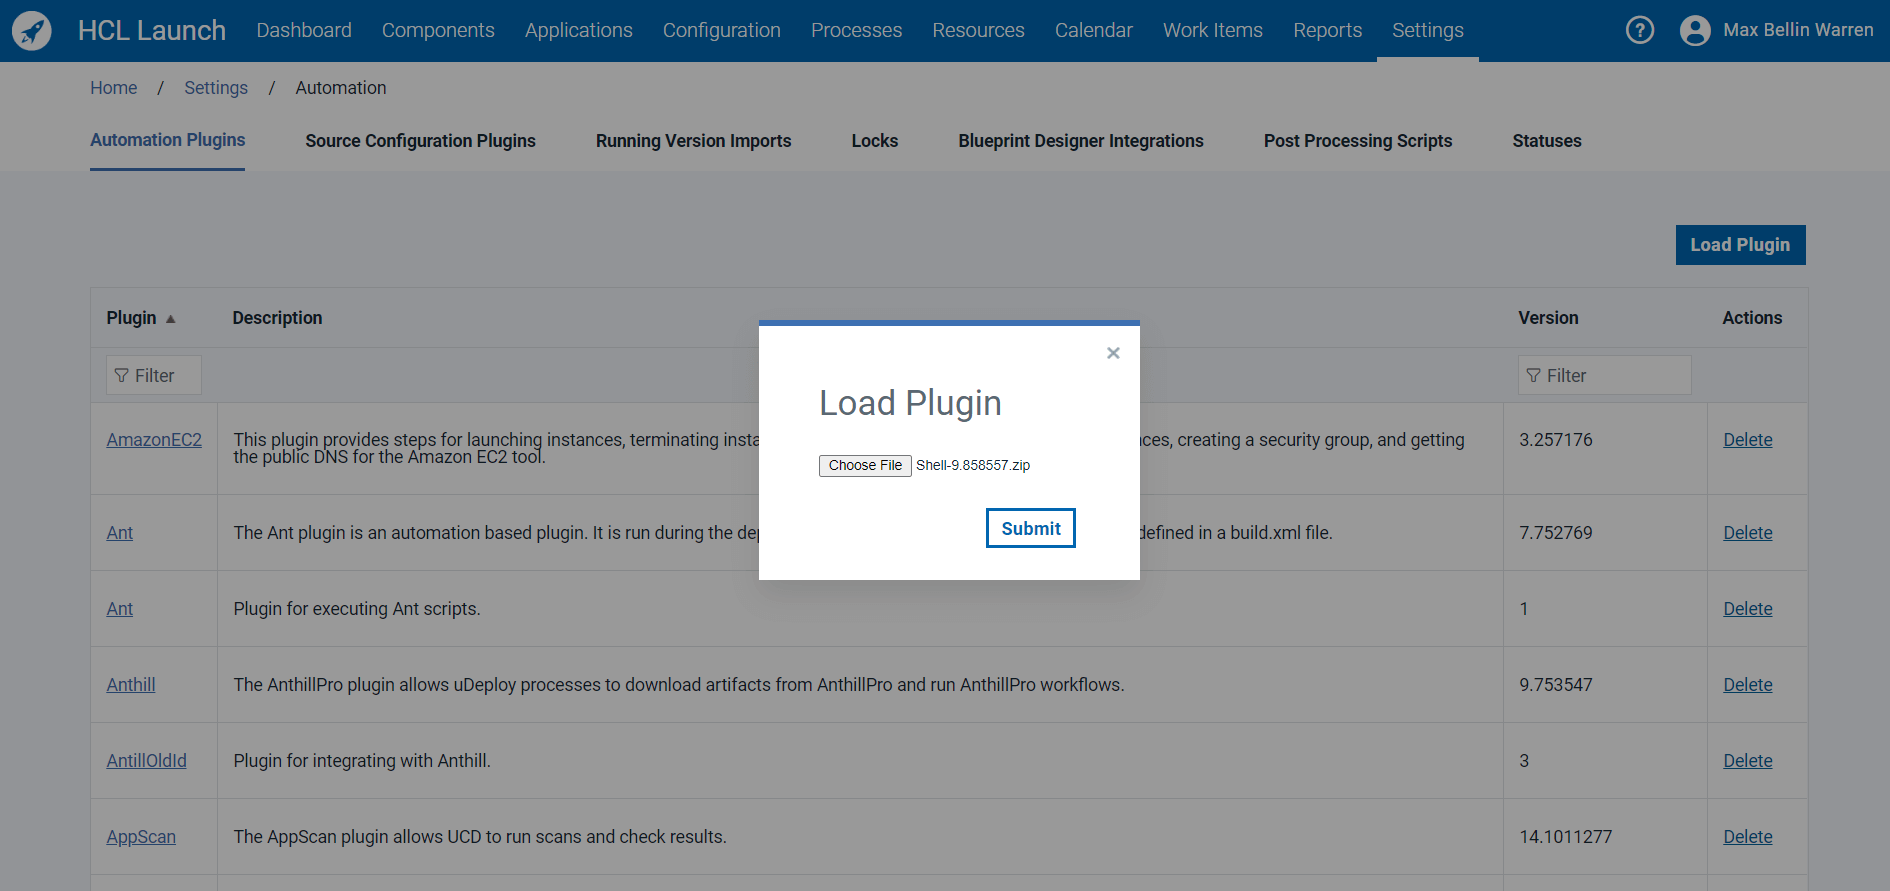The width and height of the screenshot is (1890, 891).
Task: Open the Reports menu
Action: [x=1327, y=30]
